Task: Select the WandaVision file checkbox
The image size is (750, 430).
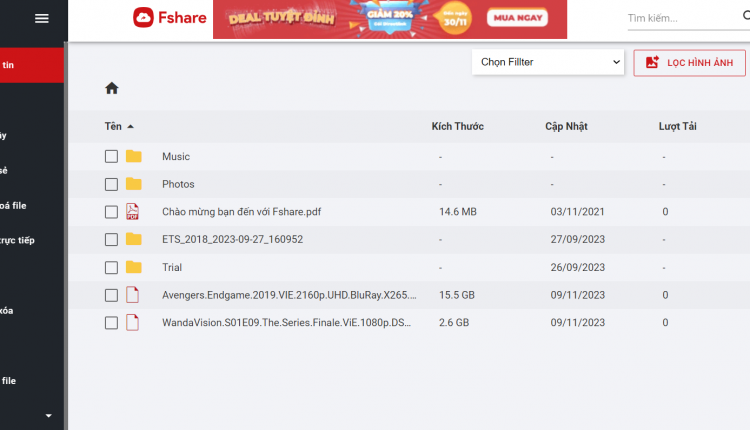Action: [111, 323]
